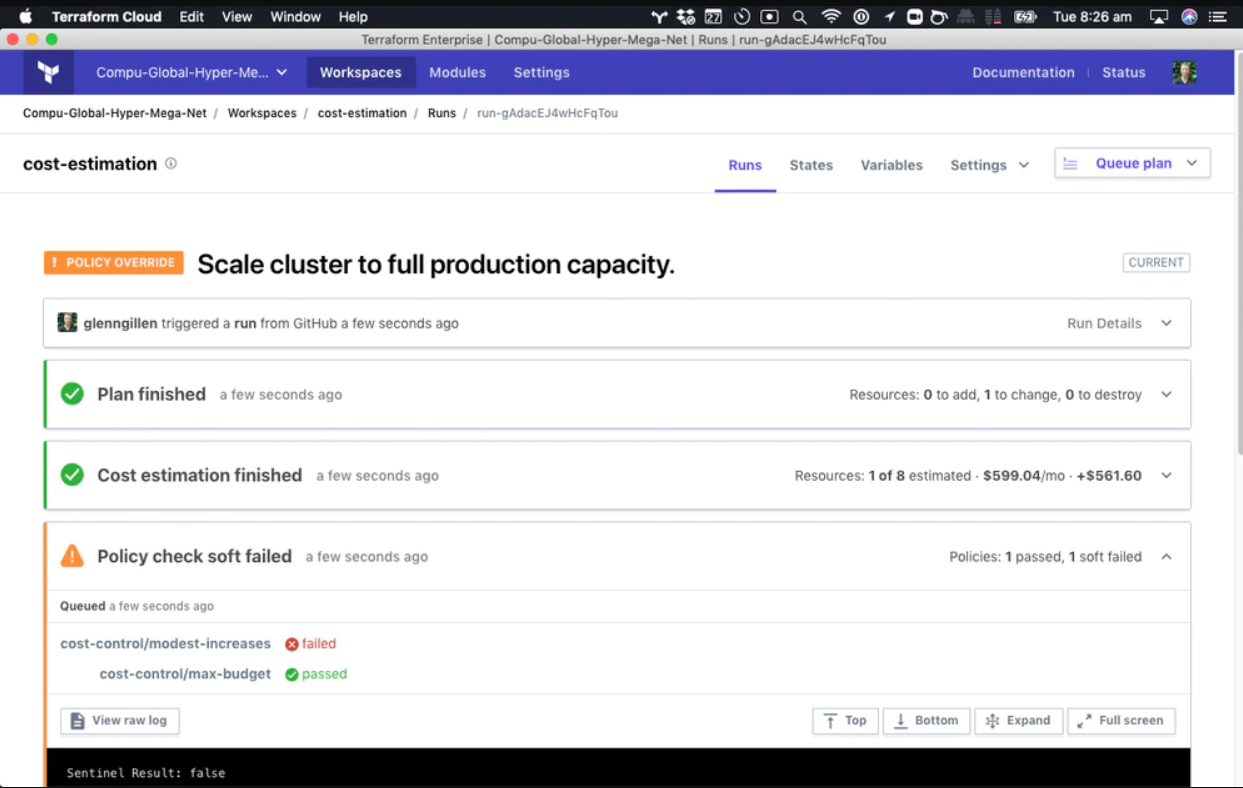Click the CURRENT badge near the run title

[x=1156, y=262]
